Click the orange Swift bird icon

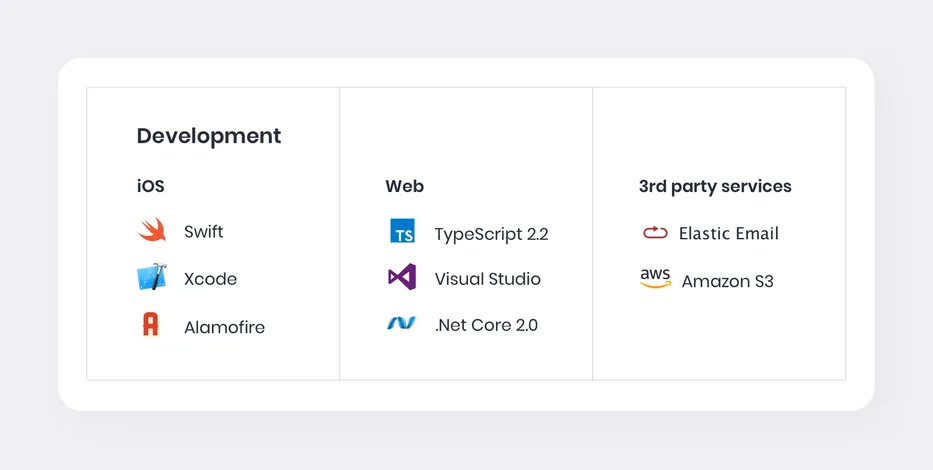coord(151,231)
